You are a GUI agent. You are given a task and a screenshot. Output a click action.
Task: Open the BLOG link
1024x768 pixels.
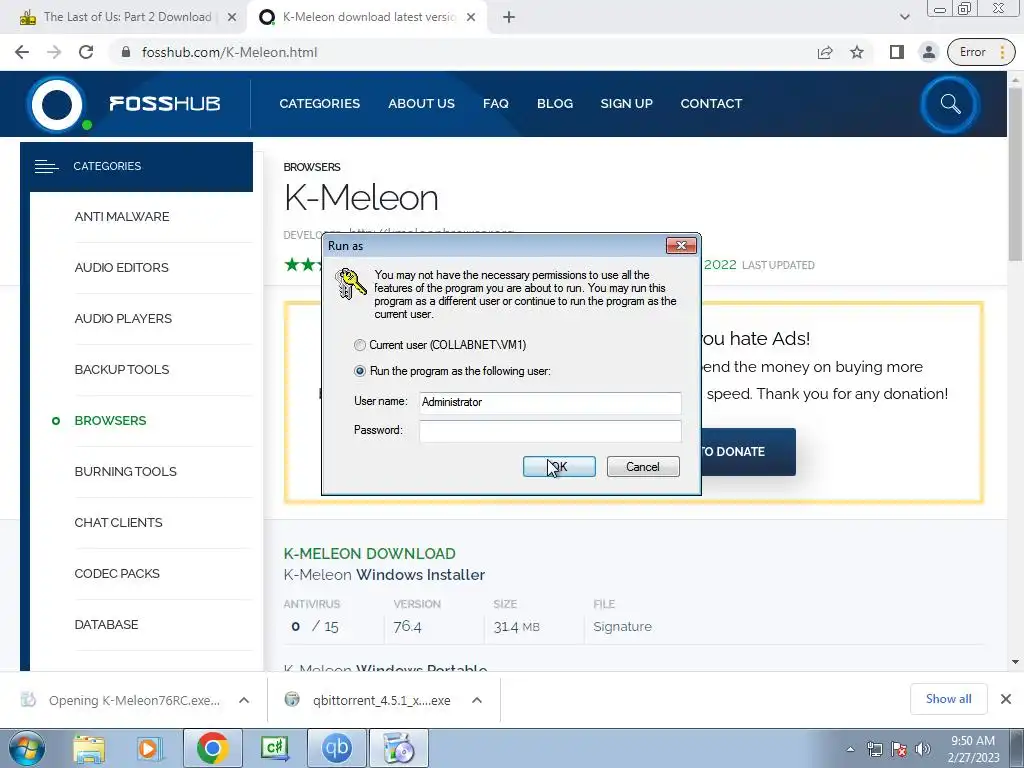pos(554,103)
